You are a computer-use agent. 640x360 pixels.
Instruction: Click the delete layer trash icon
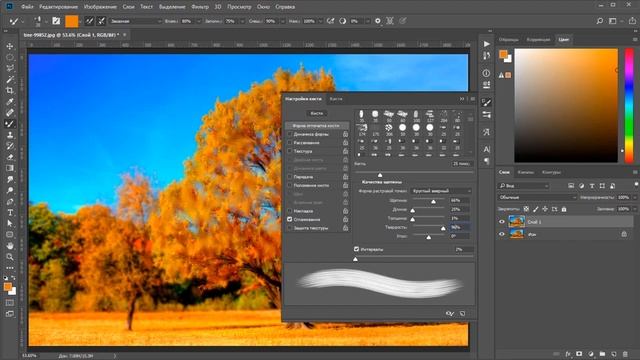point(625,354)
